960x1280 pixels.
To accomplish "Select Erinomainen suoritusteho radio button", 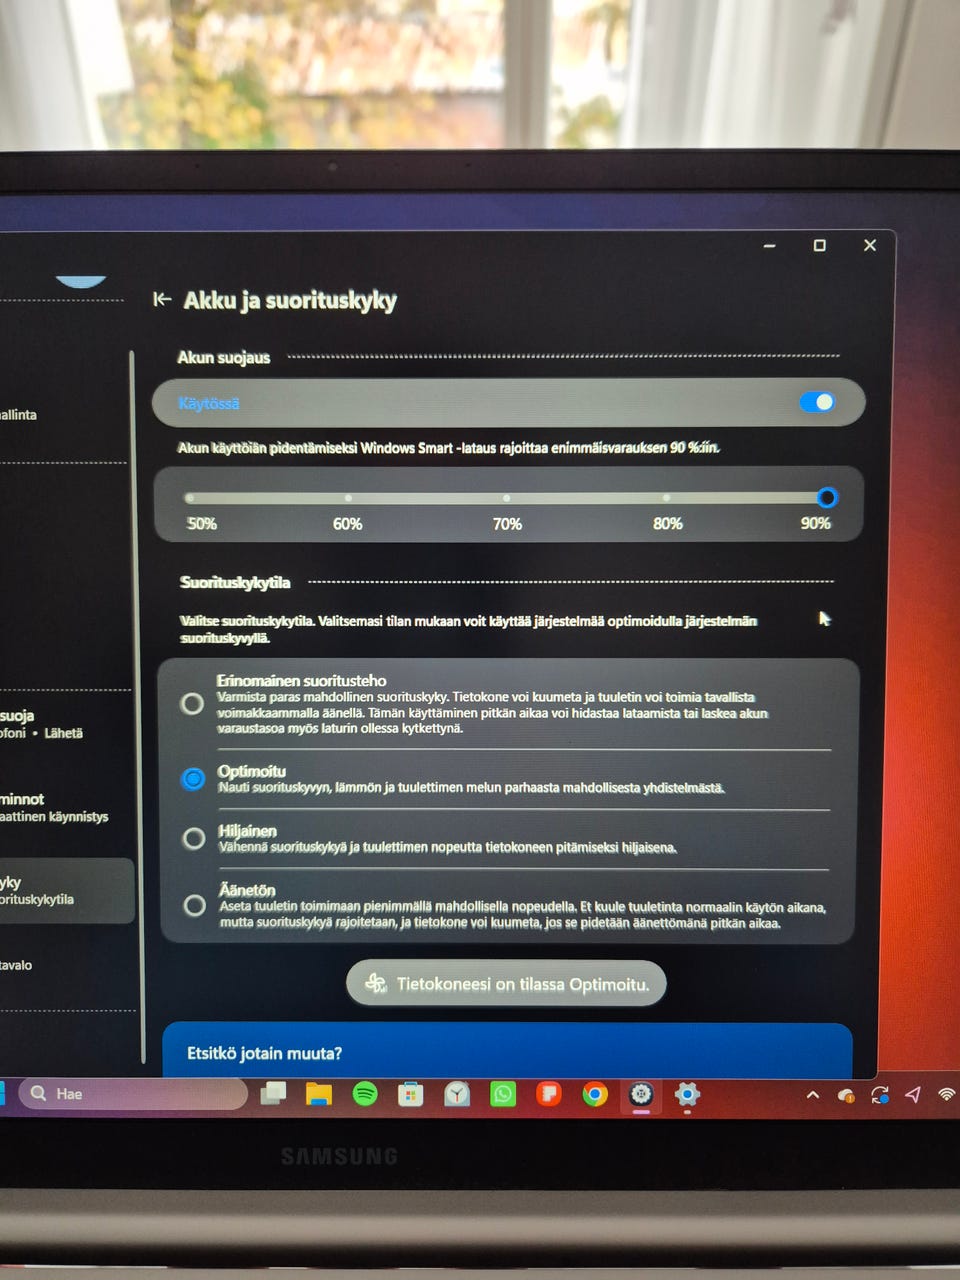I will 193,704.
